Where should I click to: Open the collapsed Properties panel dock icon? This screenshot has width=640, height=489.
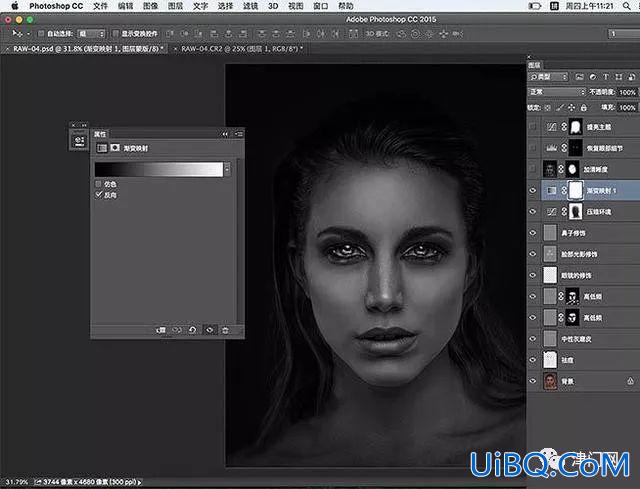tap(79, 141)
